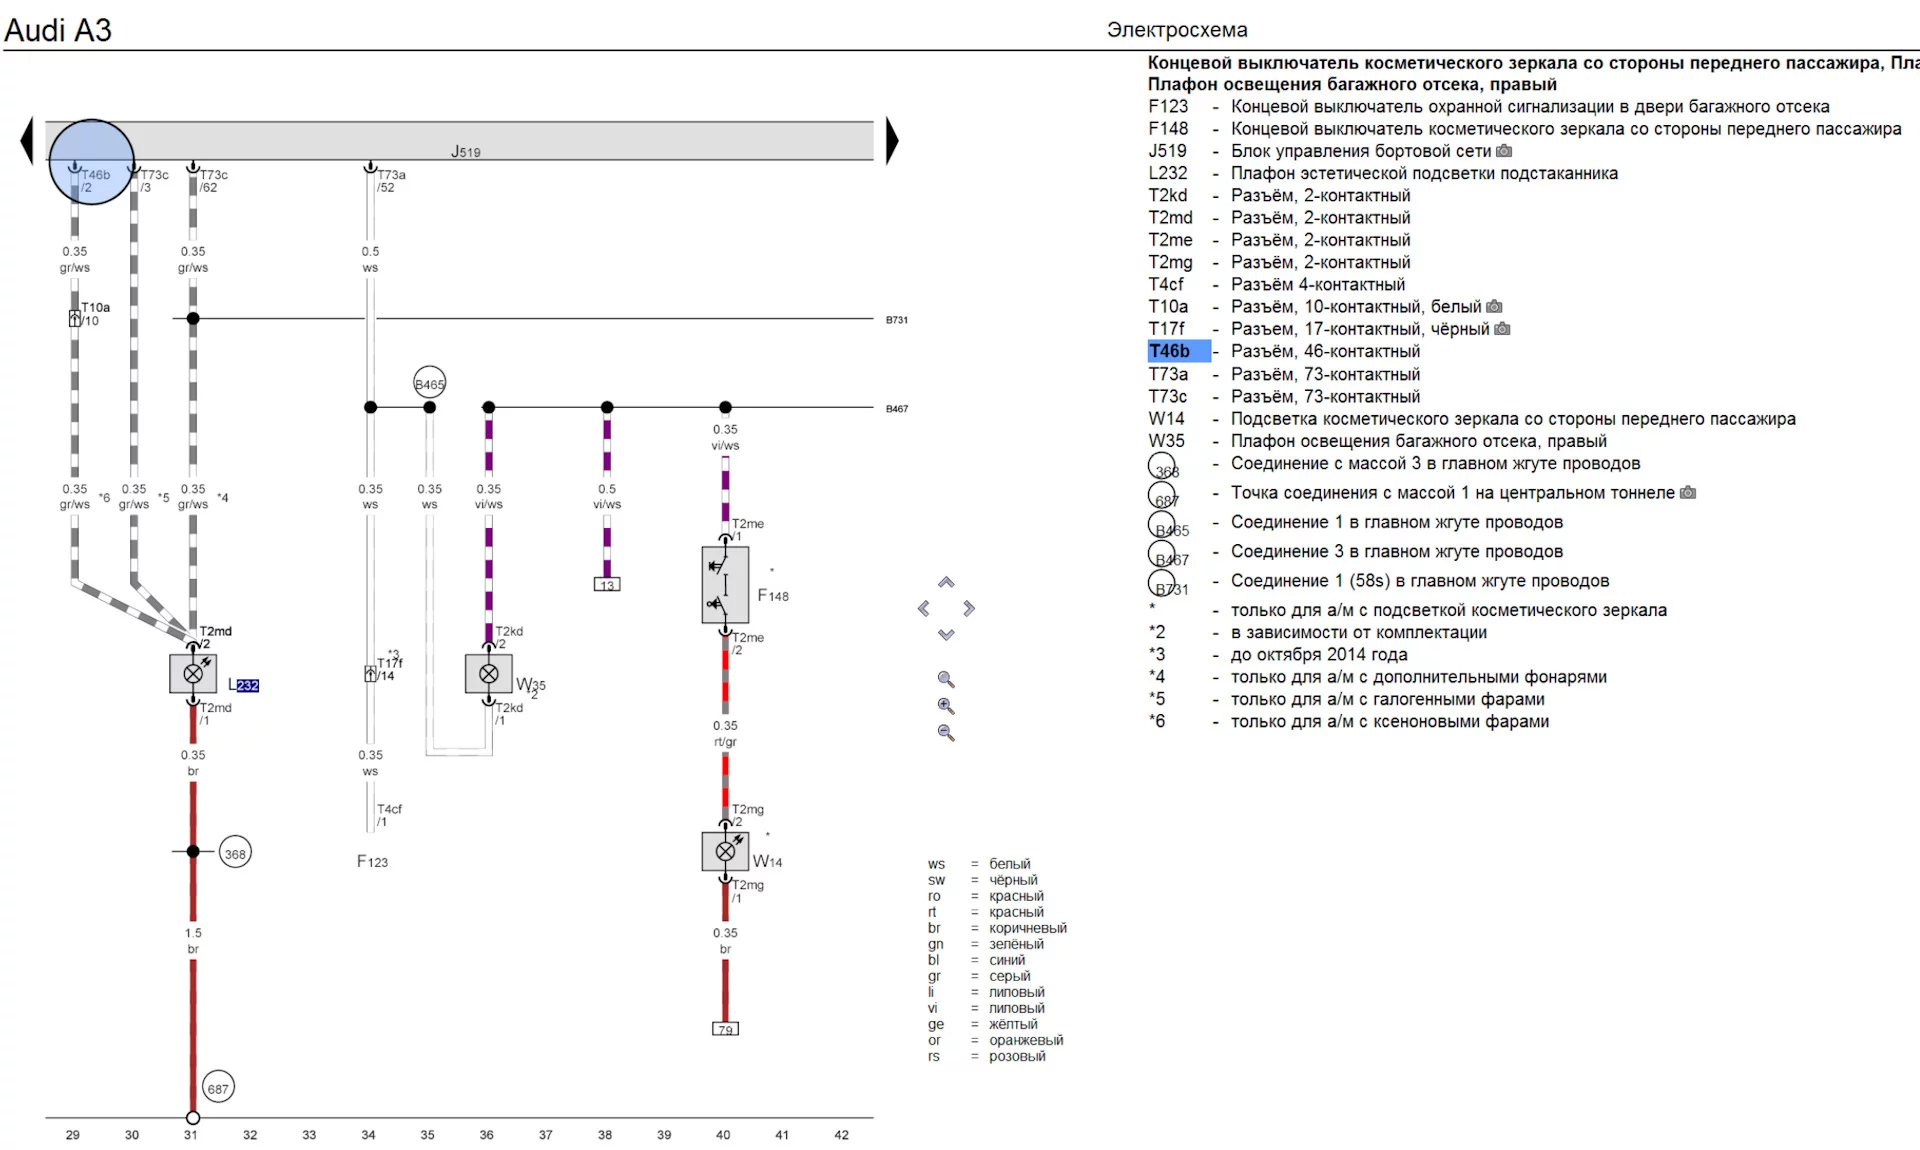Screen dimensions: 1920x1150
Task: Go to previous diagram page, left black arrow
Action: 27,141
